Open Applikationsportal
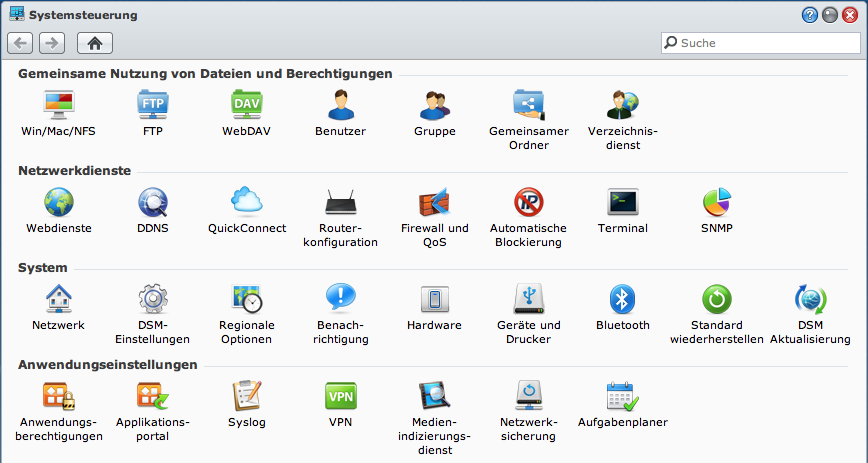The width and height of the screenshot is (868, 463). (x=153, y=395)
